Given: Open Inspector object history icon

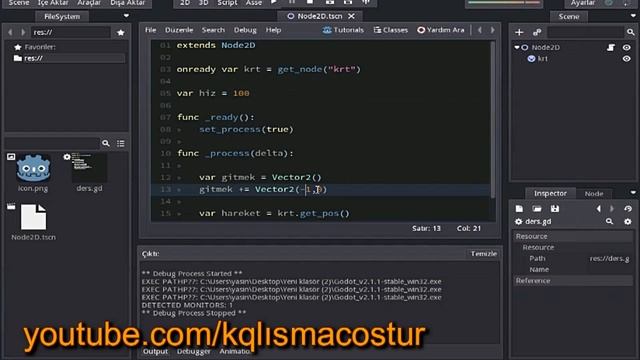Looking at the screenshot, I should [x=628, y=209].
